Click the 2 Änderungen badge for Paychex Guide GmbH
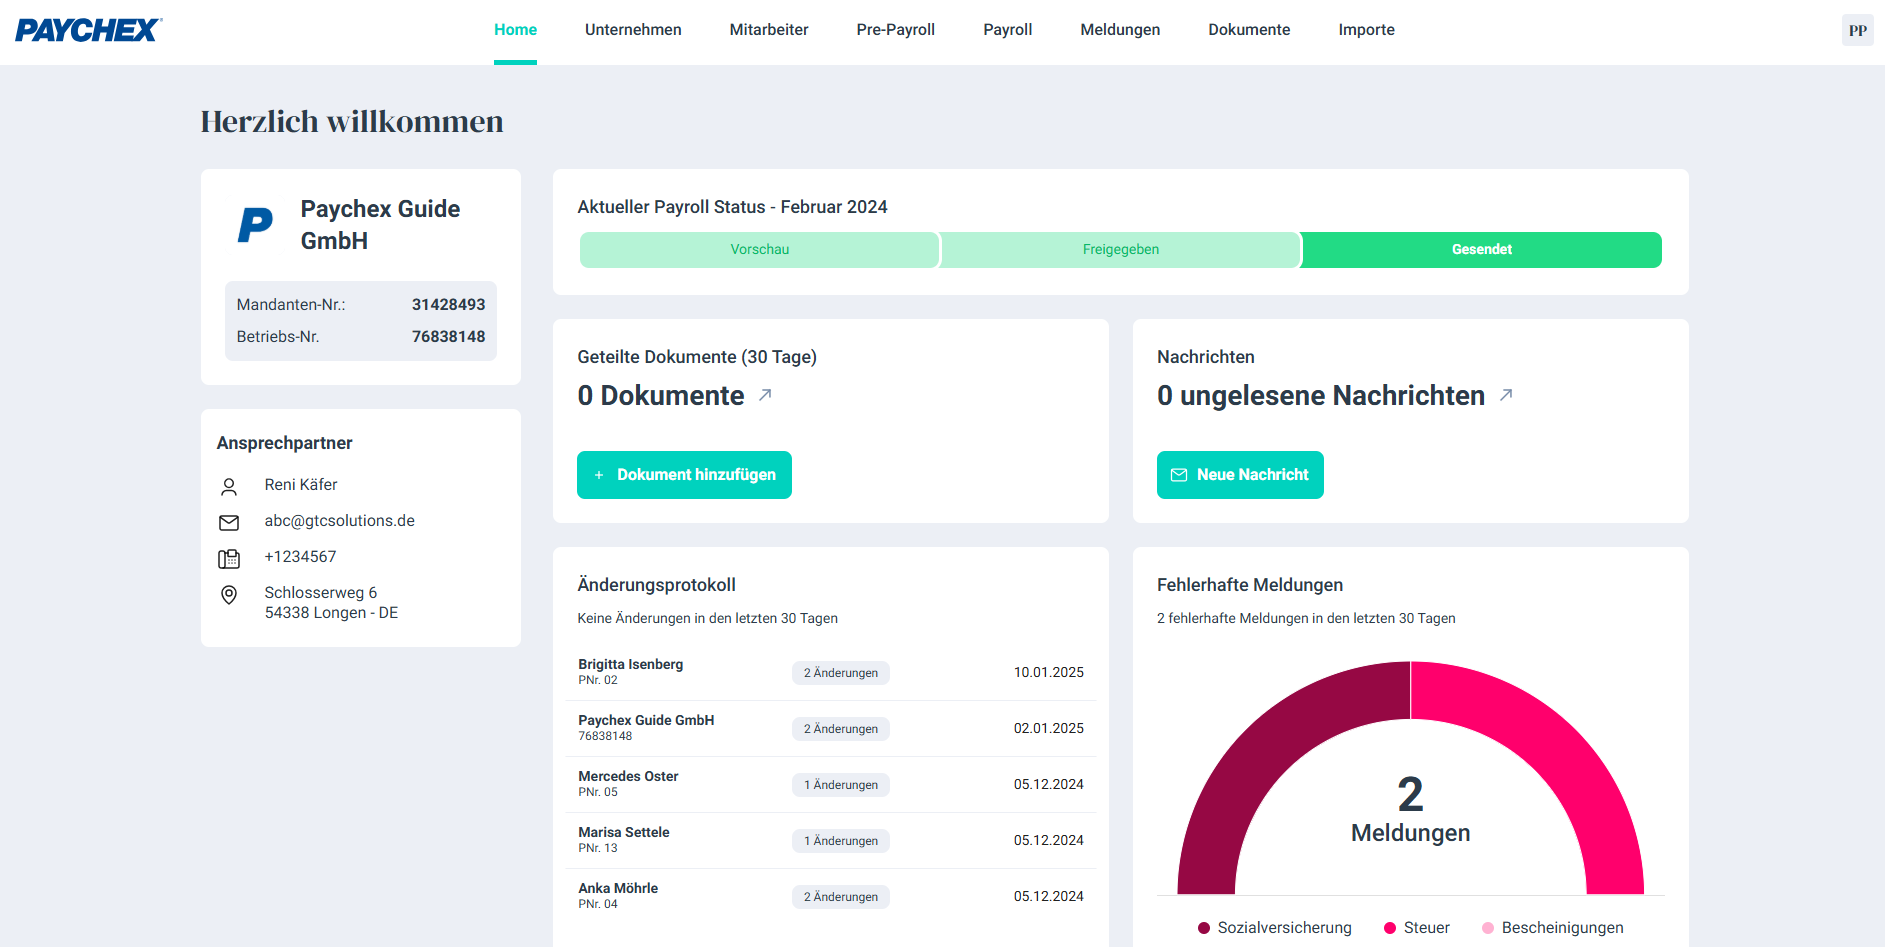The image size is (1885, 947). (x=841, y=729)
